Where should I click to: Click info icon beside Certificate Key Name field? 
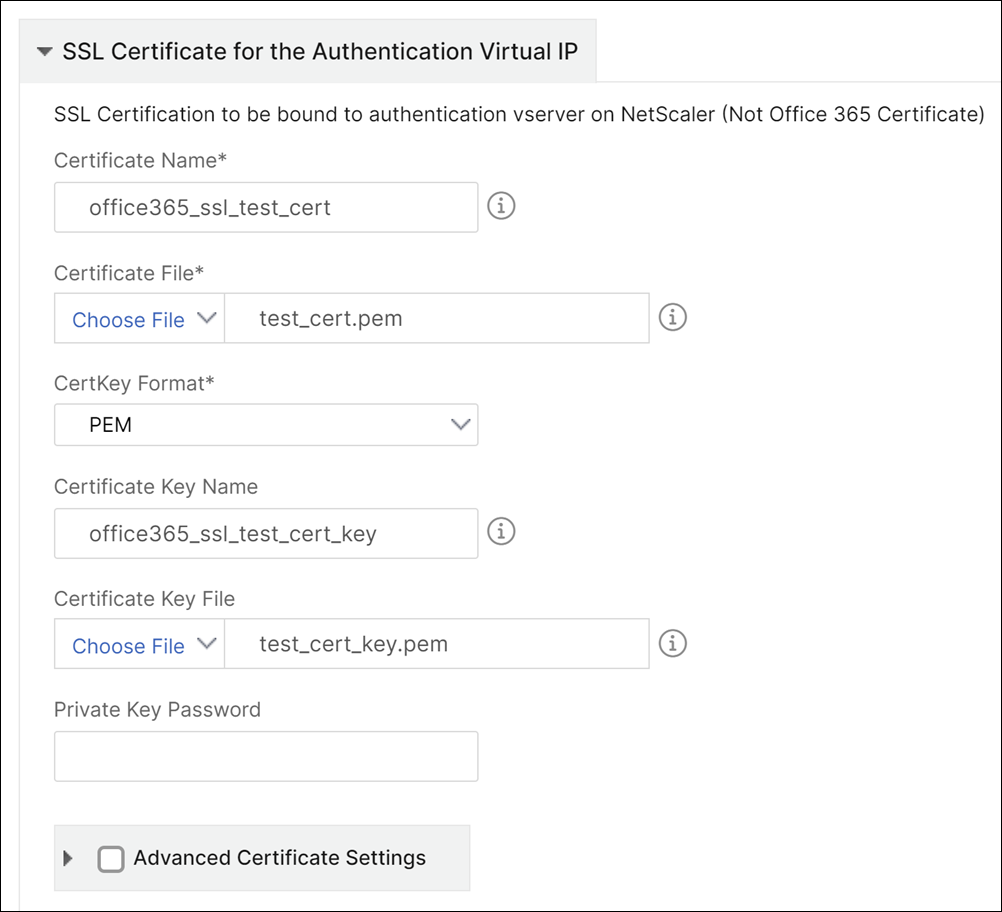[x=501, y=532]
